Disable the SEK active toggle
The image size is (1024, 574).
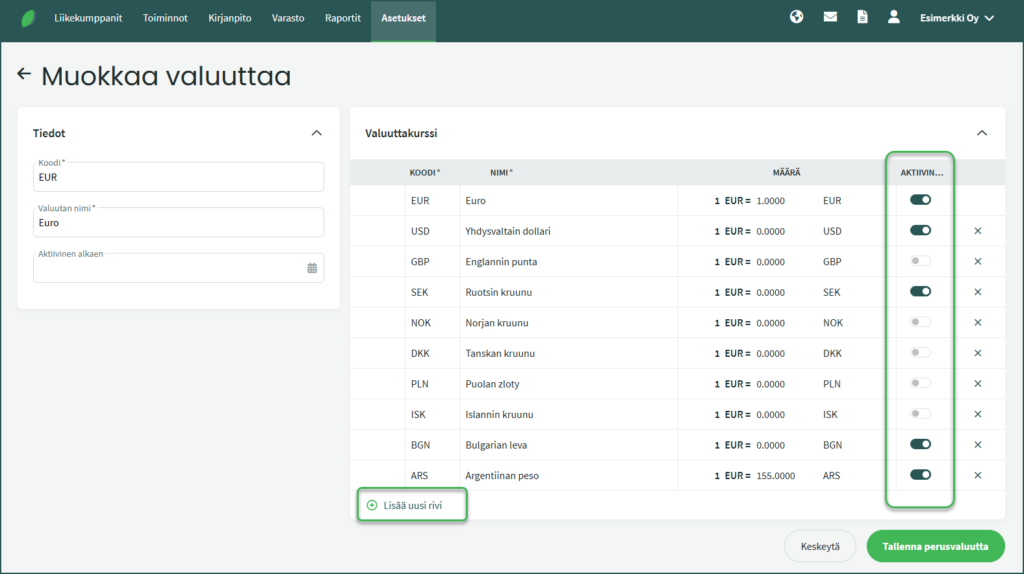tap(920, 292)
